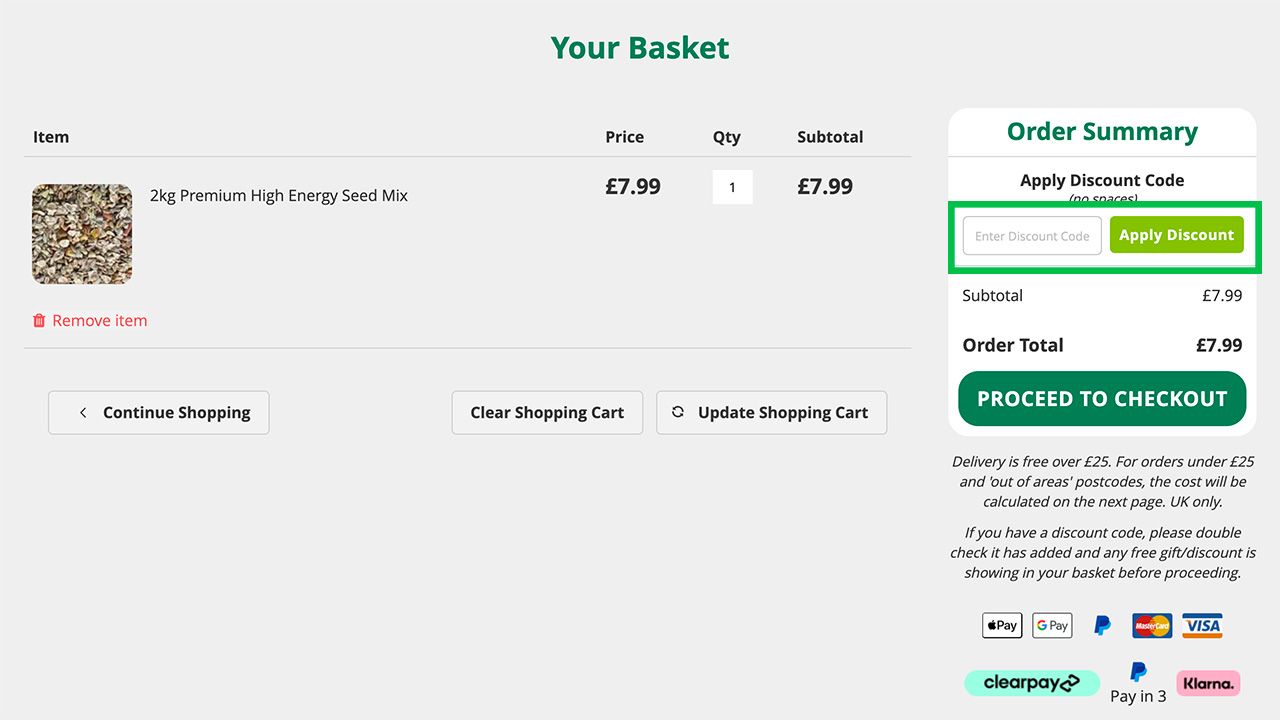Open the seed mix product thumbnail
The height and width of the screenshot is (720, 1280).
point(82,234)
